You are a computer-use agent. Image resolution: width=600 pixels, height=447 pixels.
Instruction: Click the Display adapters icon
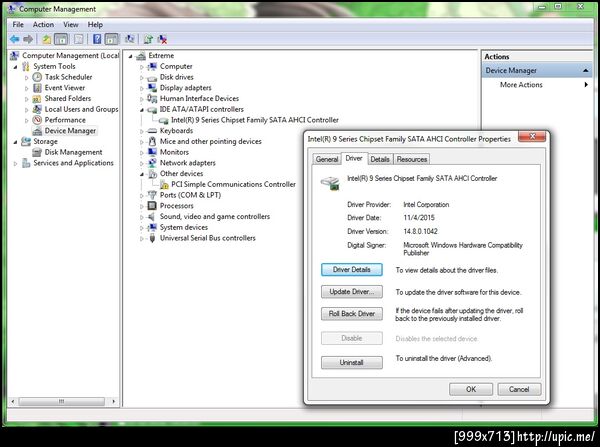coord(152,88)
